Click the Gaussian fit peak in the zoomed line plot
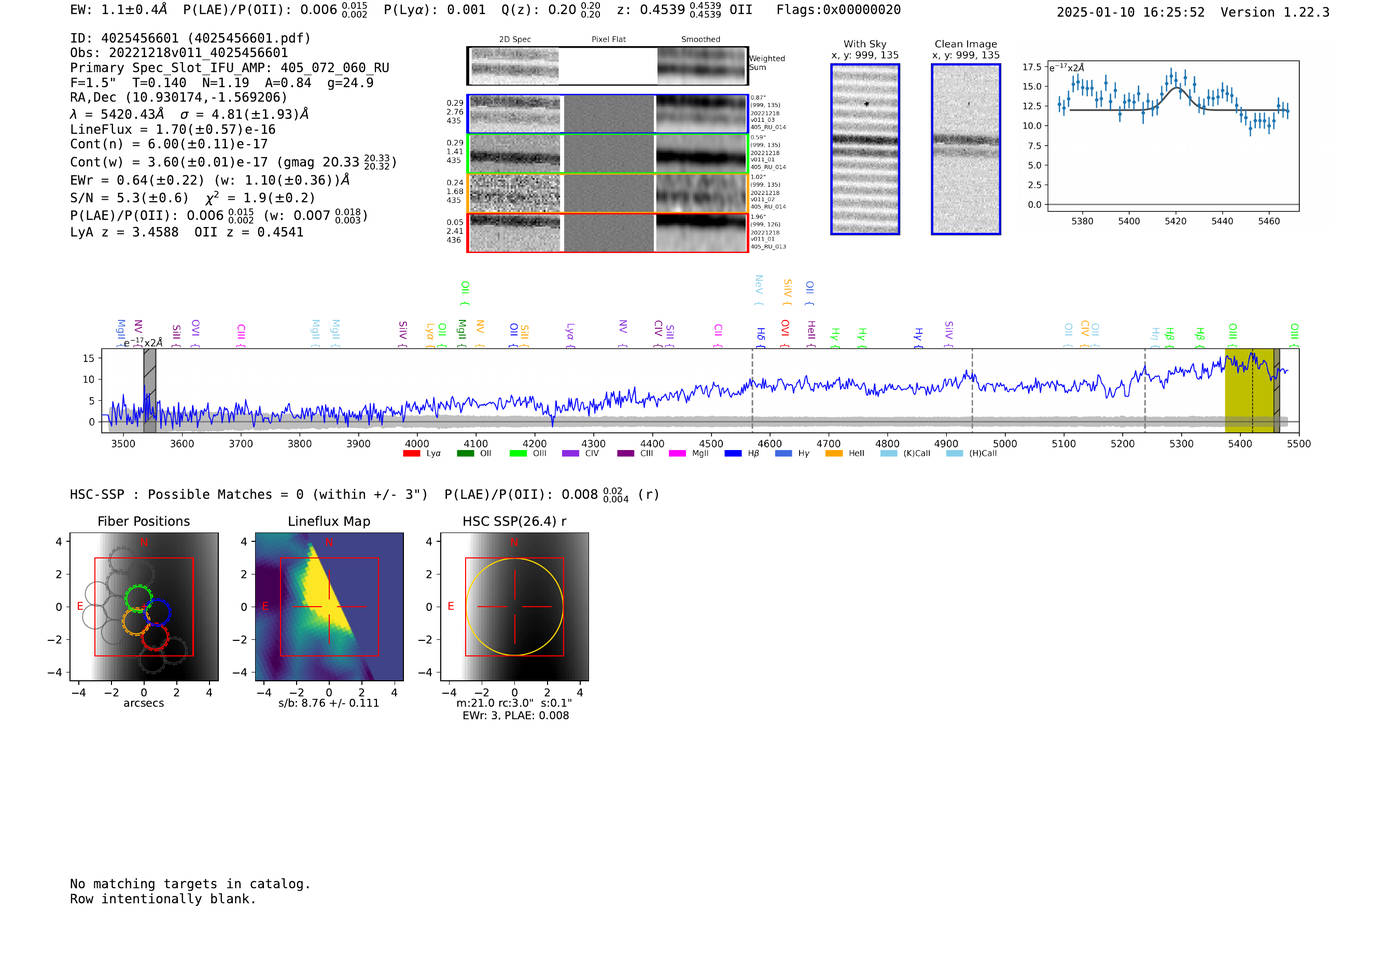The image size is (1400, 953). point(1176,88)
